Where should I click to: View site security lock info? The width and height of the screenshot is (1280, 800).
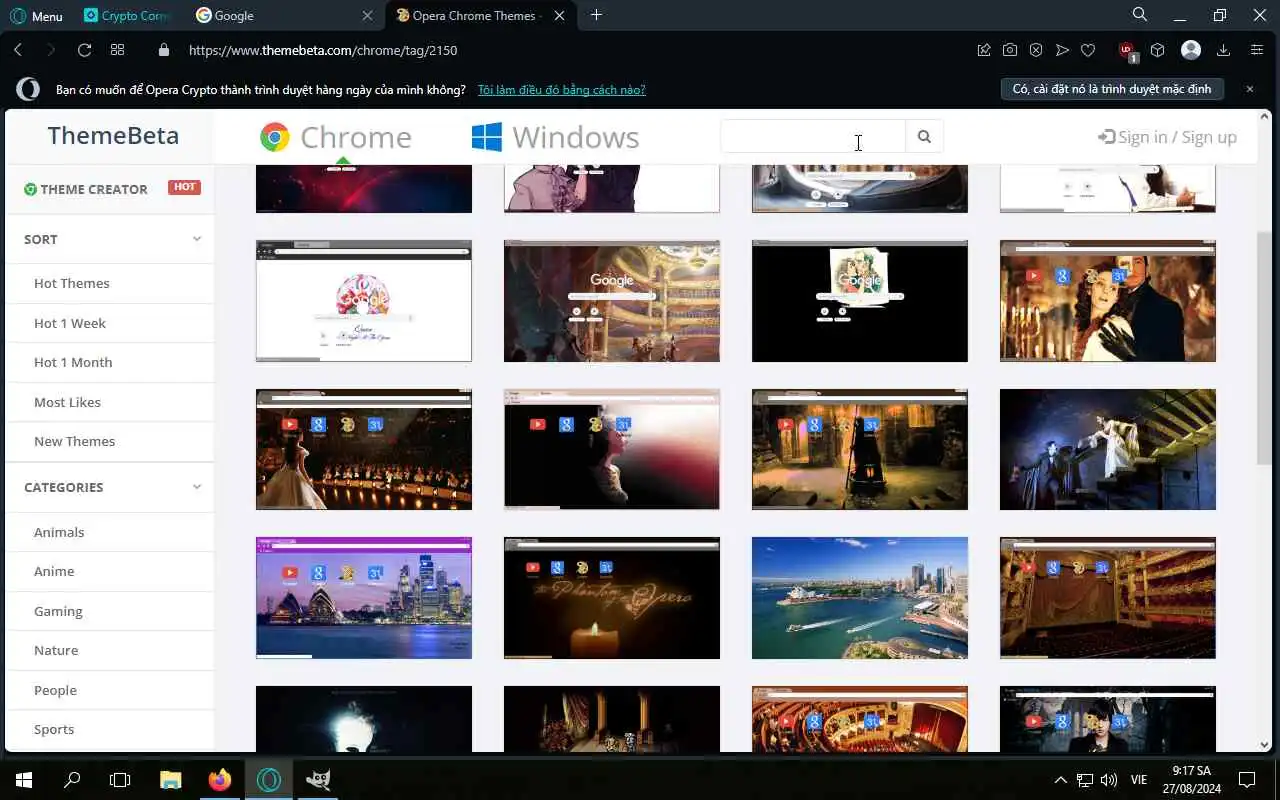tap(165, 50)
